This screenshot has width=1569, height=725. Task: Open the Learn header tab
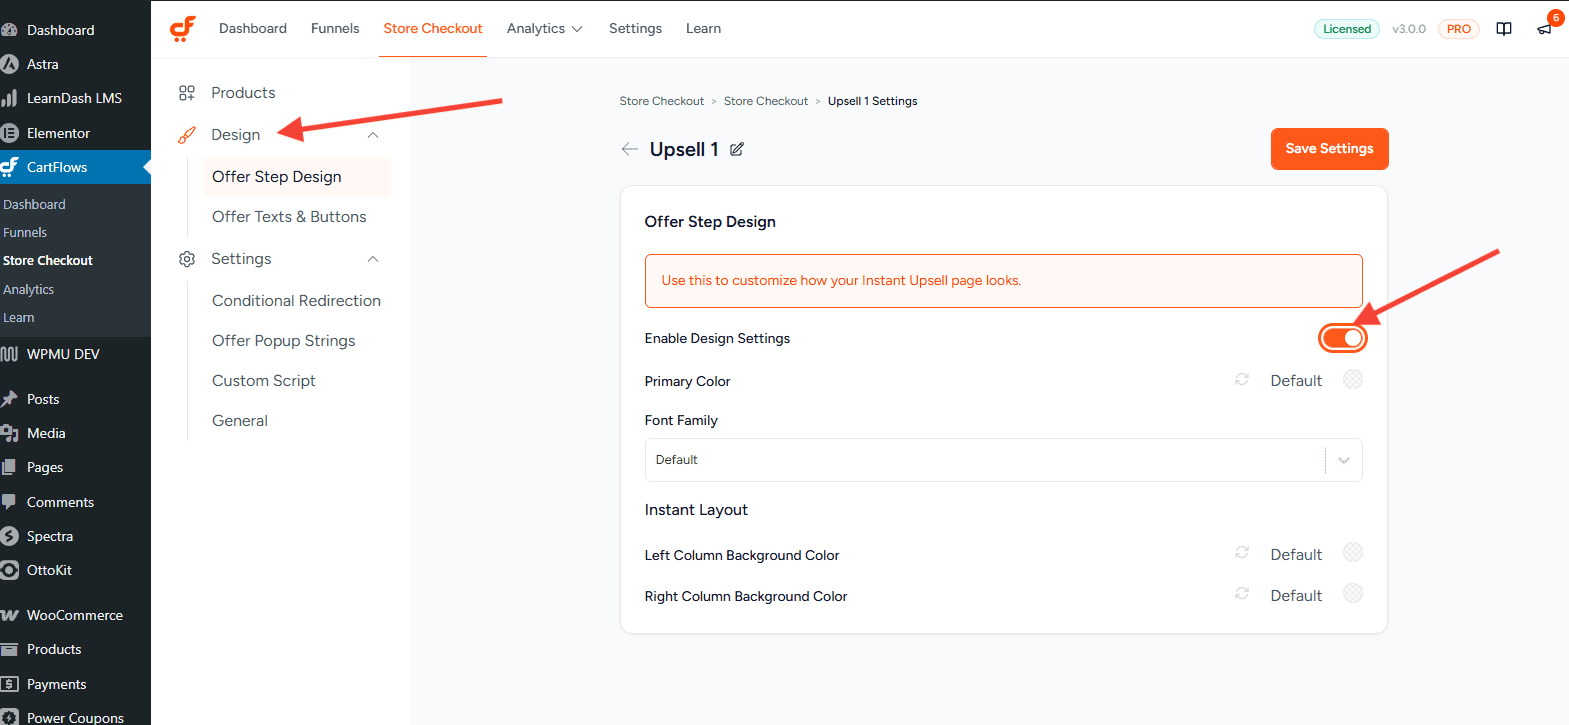point(703,28)
